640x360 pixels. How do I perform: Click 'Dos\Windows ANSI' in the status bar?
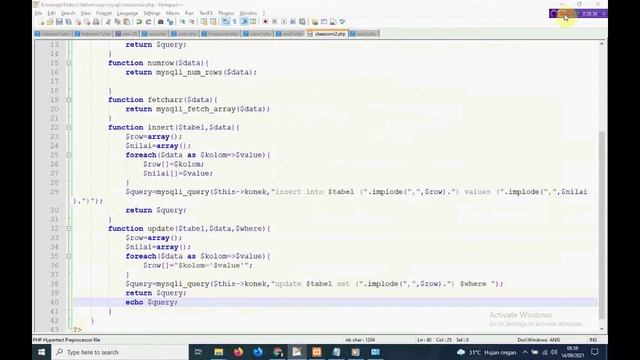538,340
